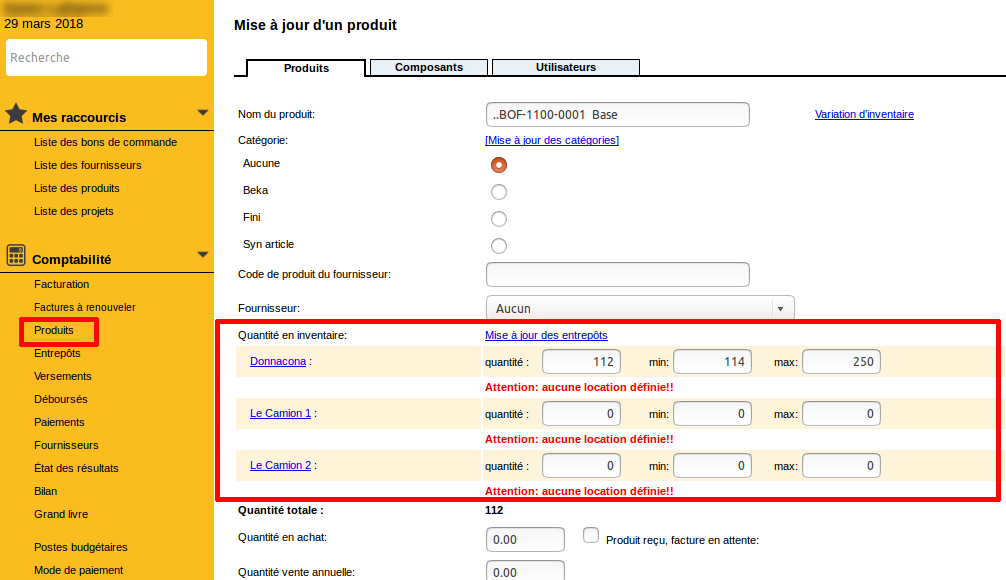
Task: Click 'Mise à jour des catégories' link
Action: [x=552, y=140]
